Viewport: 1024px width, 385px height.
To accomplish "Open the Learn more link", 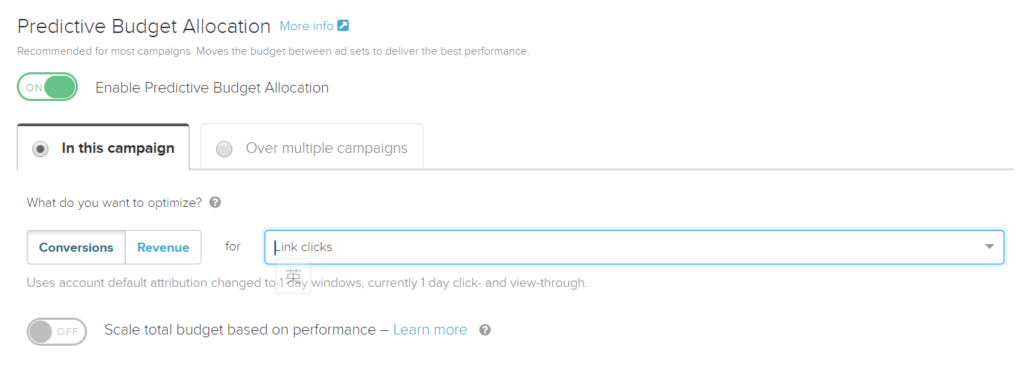I will (430, 330).
